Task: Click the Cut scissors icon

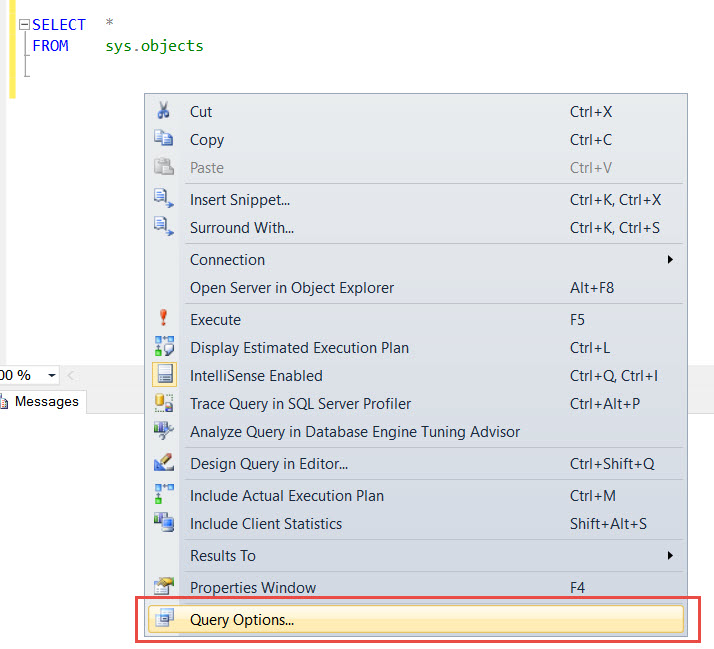Action: point(164,111)
